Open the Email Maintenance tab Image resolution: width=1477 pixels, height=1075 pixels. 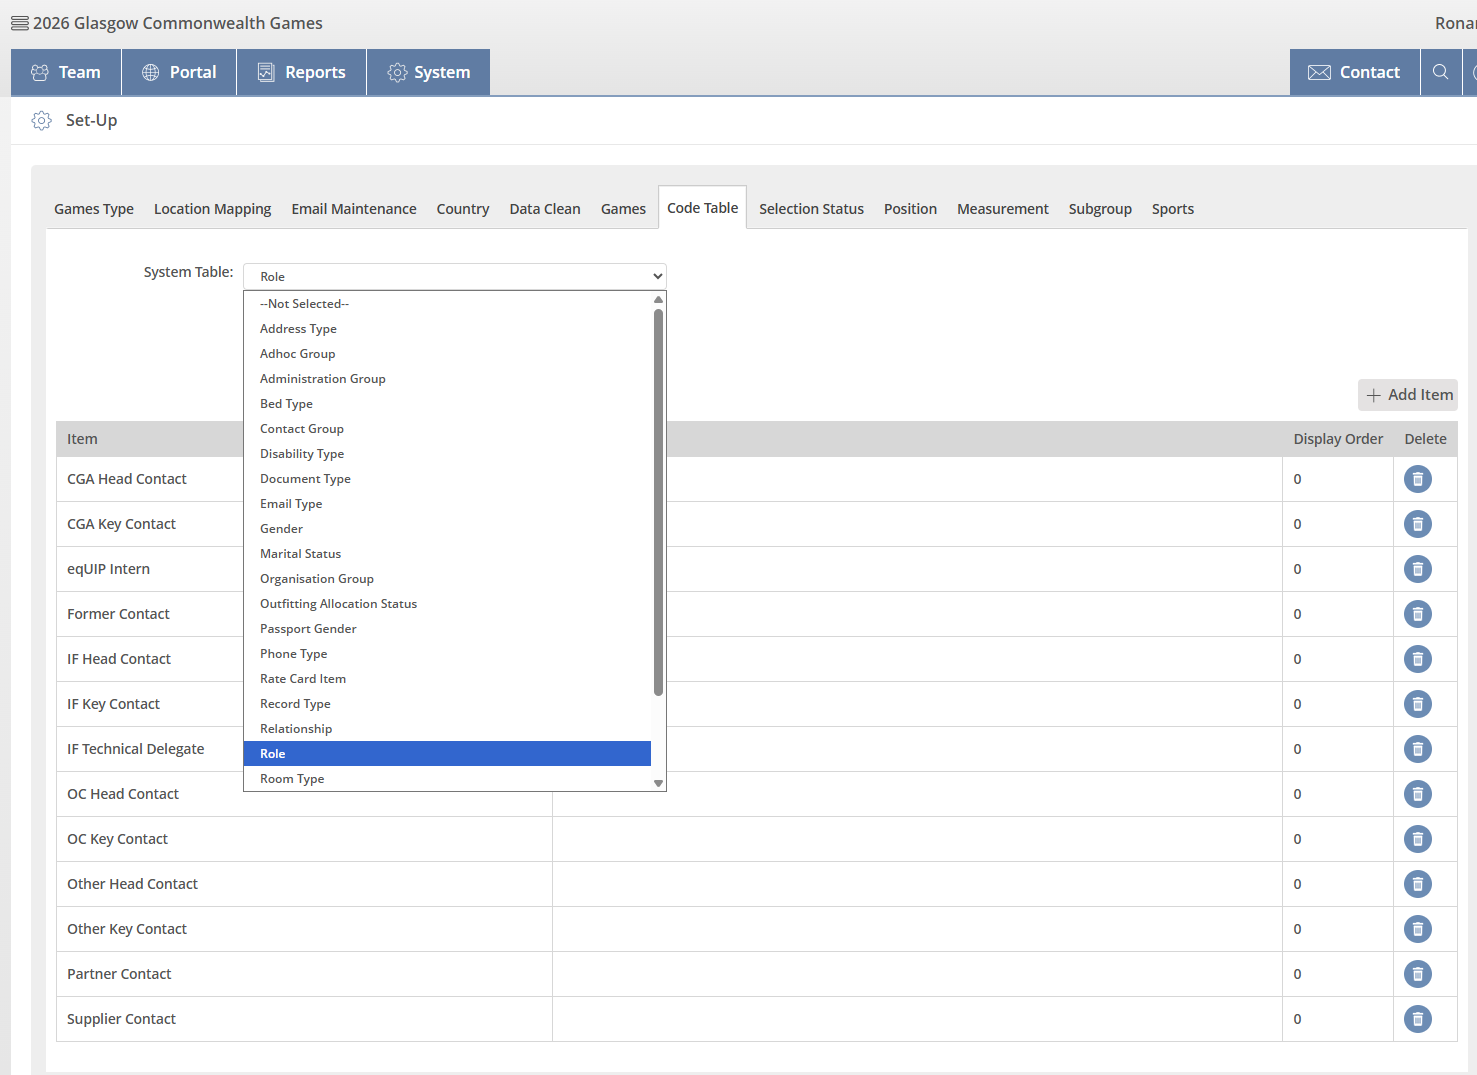pos(354,209)
